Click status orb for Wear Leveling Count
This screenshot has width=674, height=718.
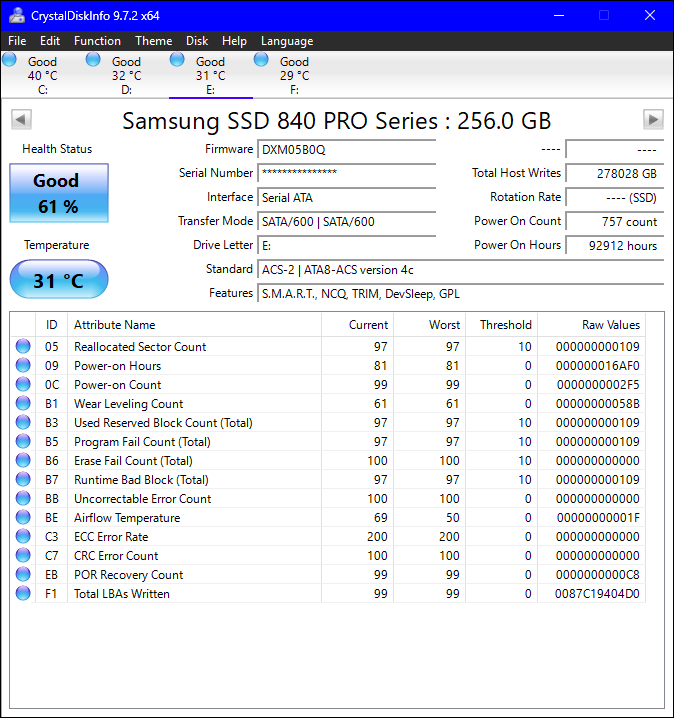point(23,403)
